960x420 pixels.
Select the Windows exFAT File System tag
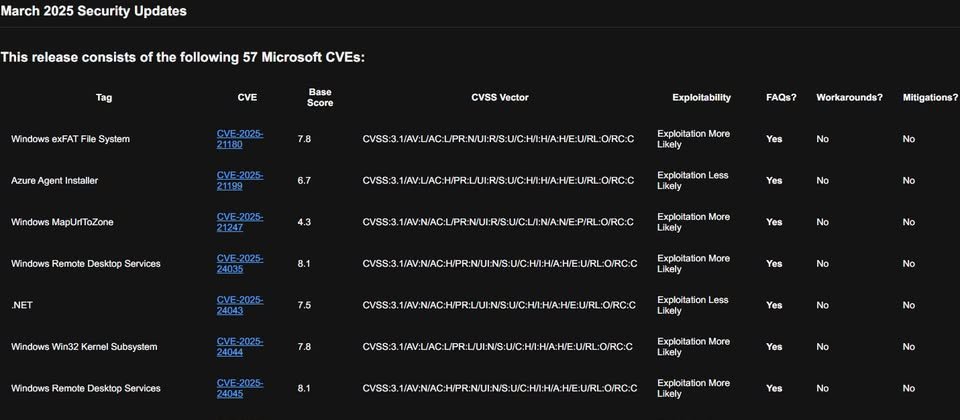[x=70, y=139]
